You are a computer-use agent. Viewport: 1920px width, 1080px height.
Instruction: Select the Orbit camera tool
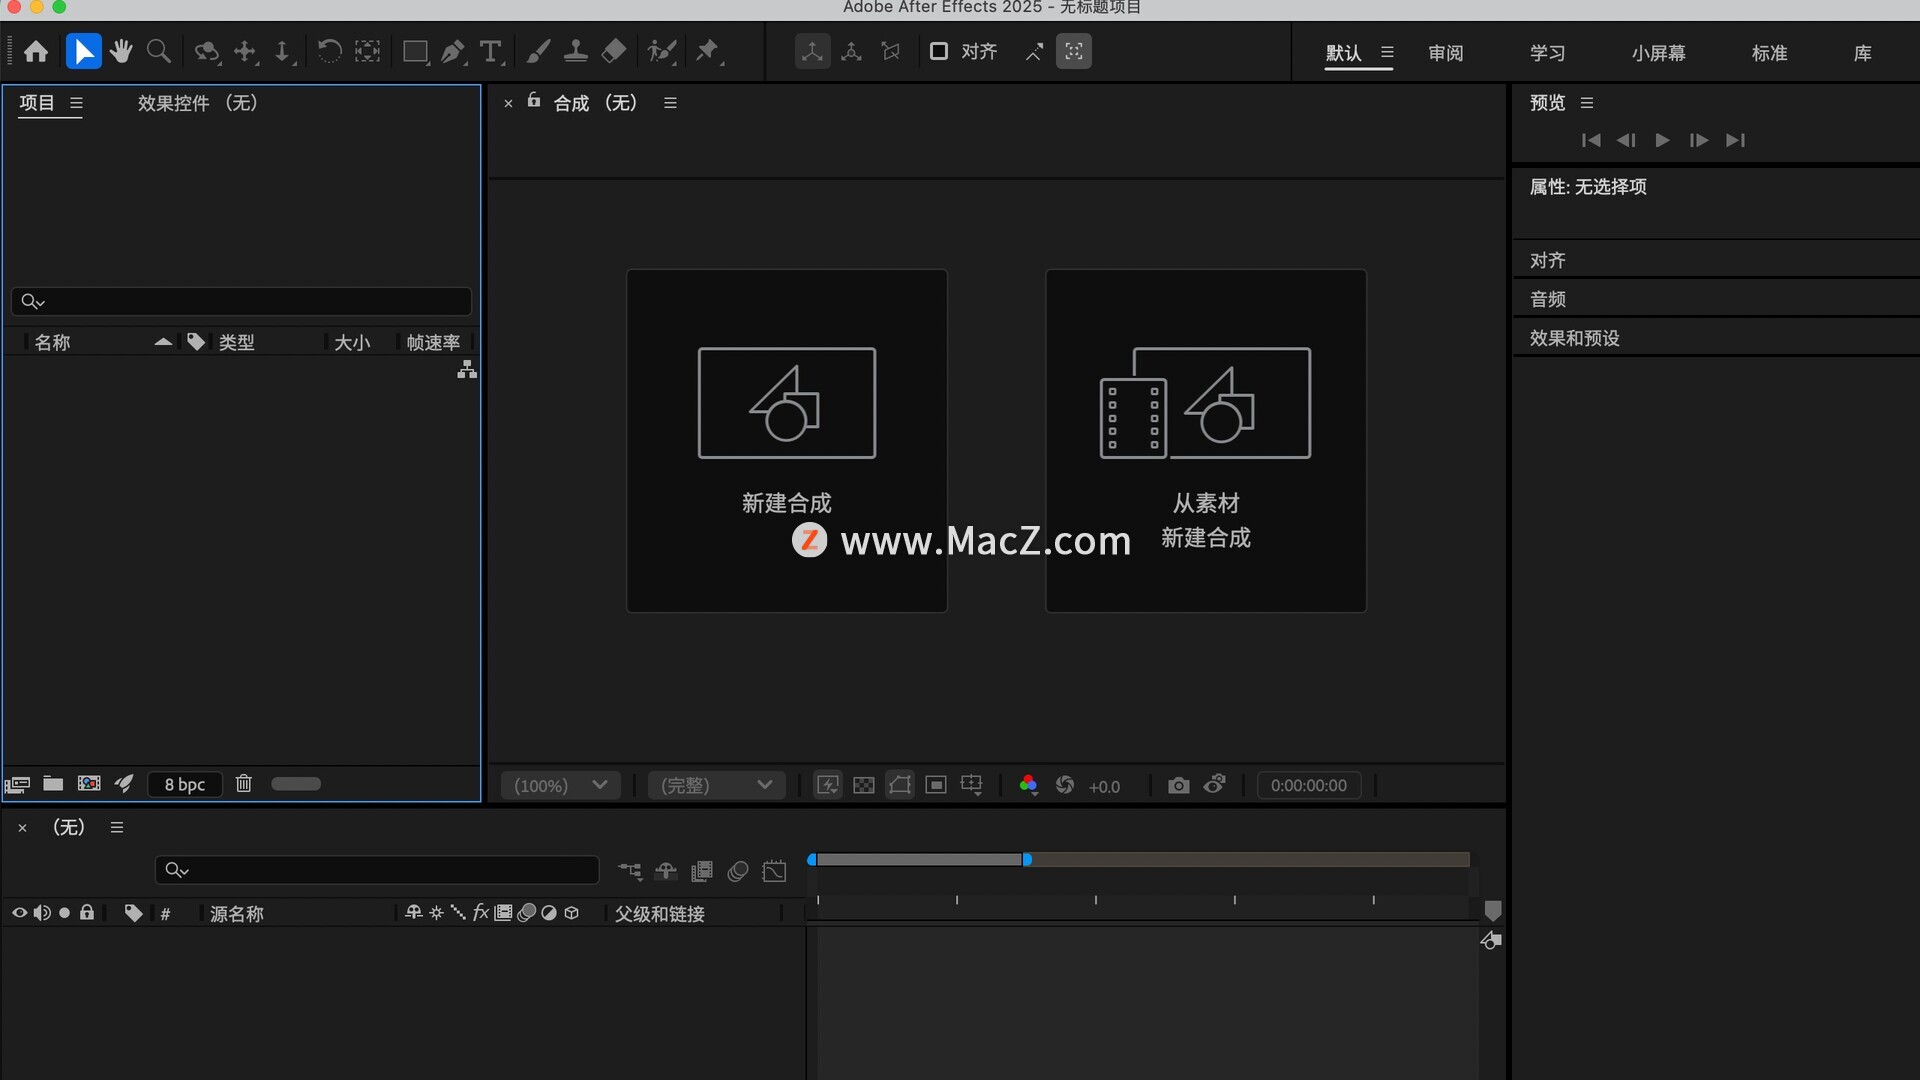(207, 52)
